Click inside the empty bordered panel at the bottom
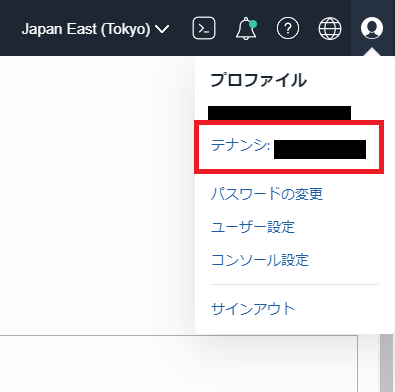This screenshot has height=392, width=395. 178,364
